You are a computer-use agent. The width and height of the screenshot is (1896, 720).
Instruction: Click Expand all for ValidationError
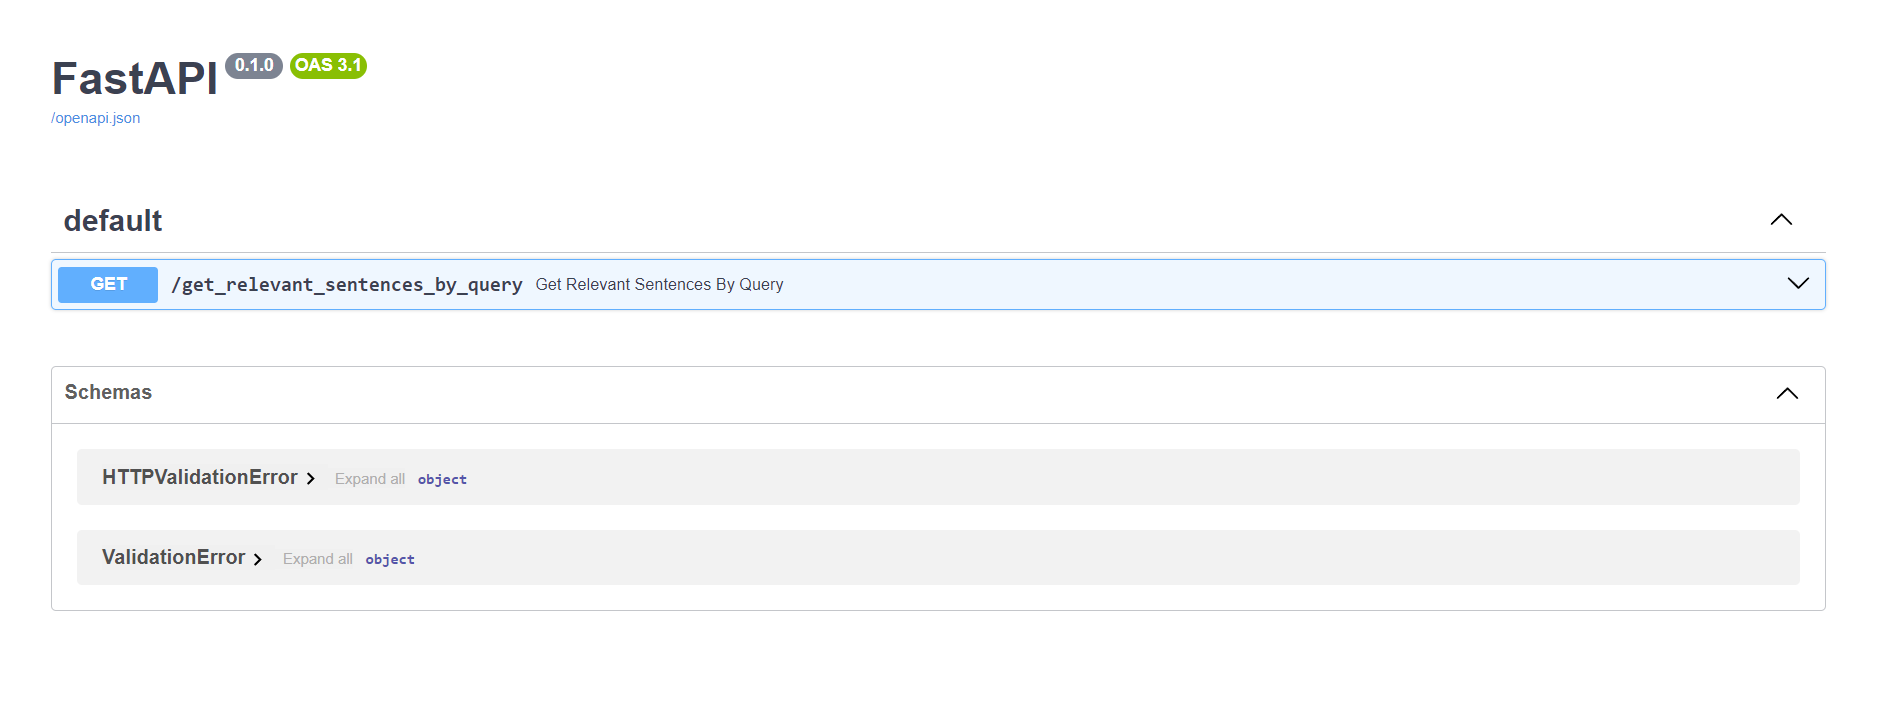(x=318, y=559)
